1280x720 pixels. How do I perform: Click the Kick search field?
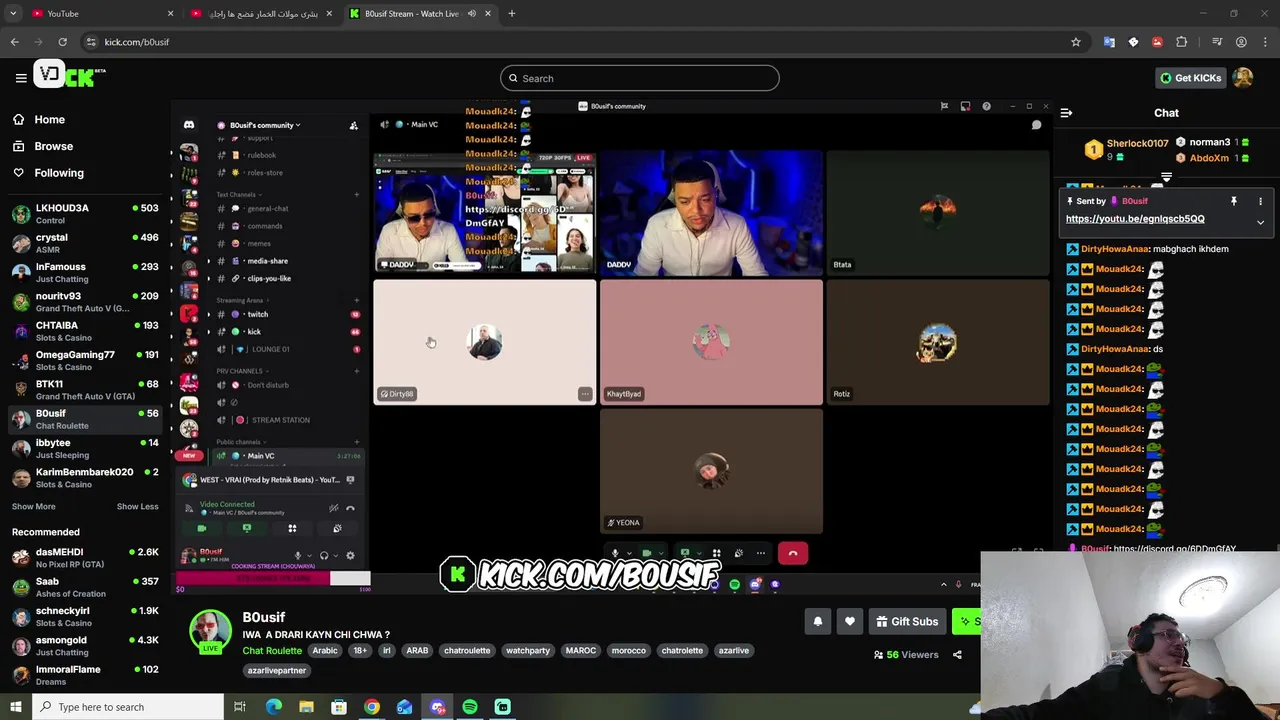(x=640, y=78)
